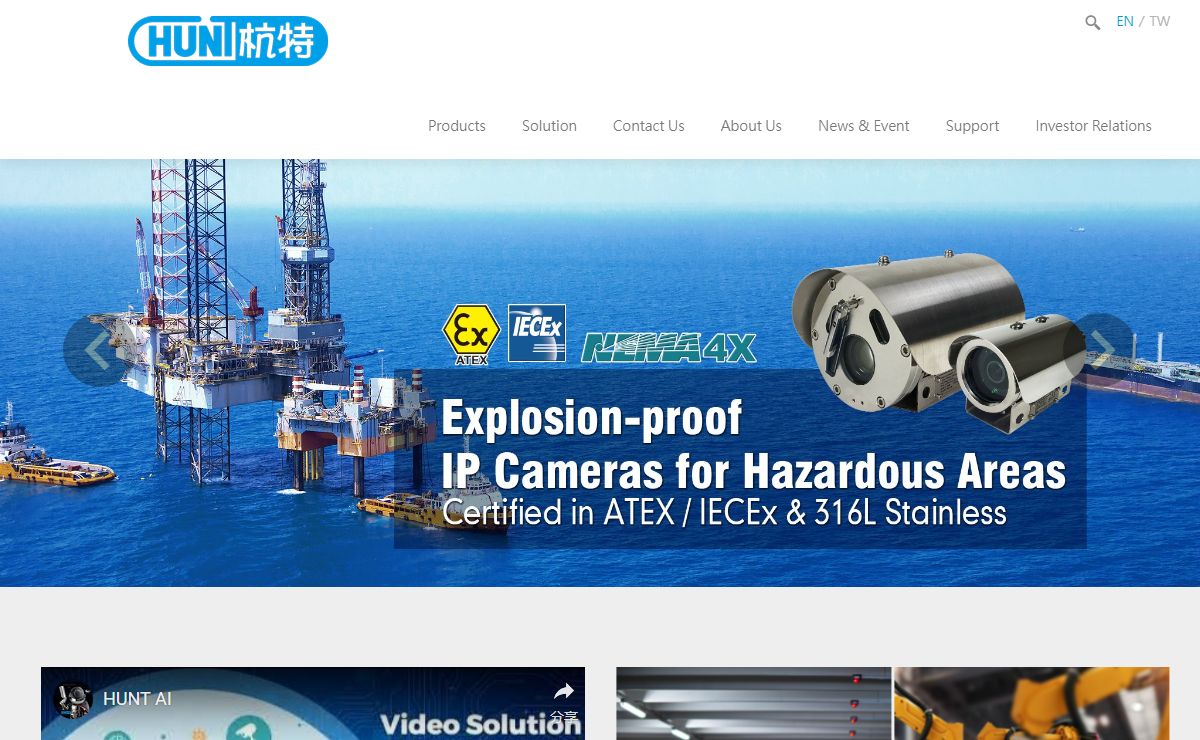Viewport: 1200px width, 740px height.
Task: Open HUNT AI video title link
Action: coord(137,699)
